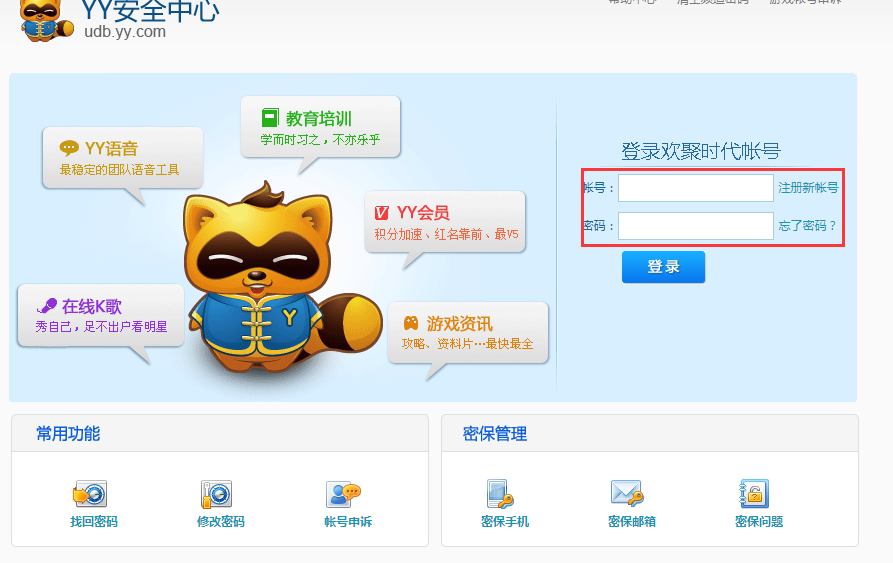Click the YY语音 bubble title
The width and height of the screenshot is (893, 563).
coord(112,149)
